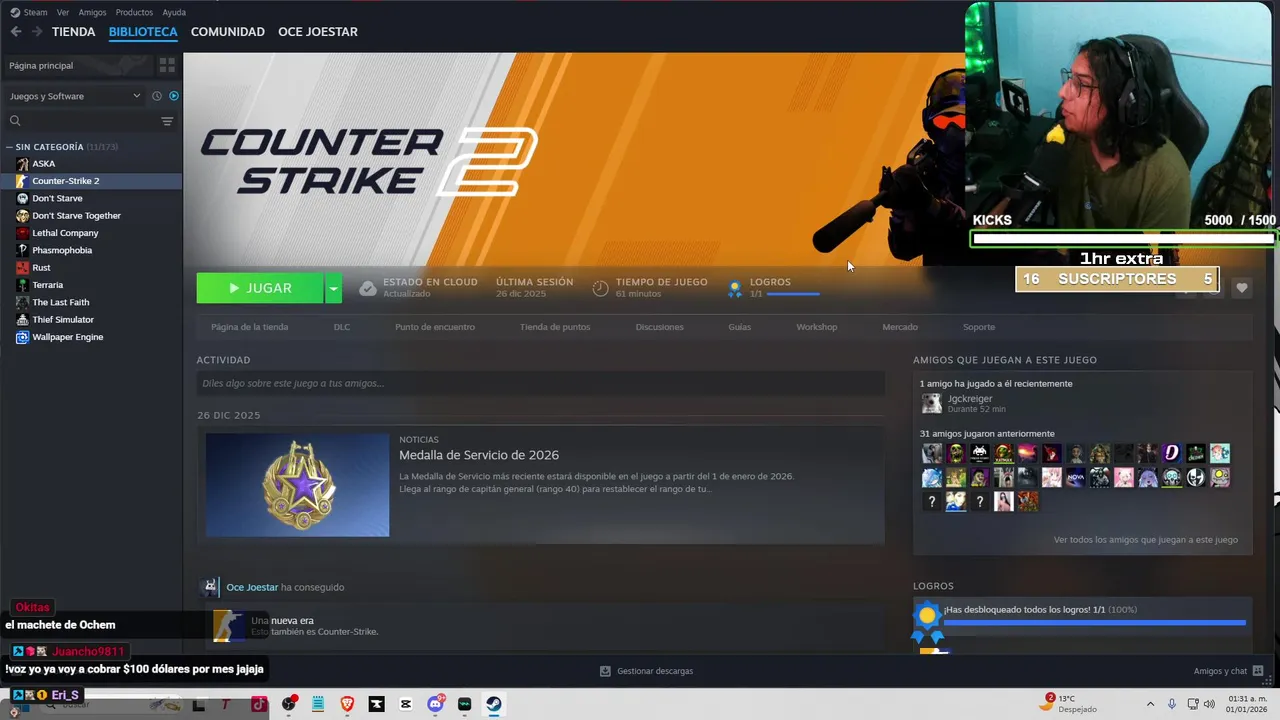This screenshot has width=1280, height=720.
Task: Open the Juegos y Software dropdown
Action: (75, 96)
